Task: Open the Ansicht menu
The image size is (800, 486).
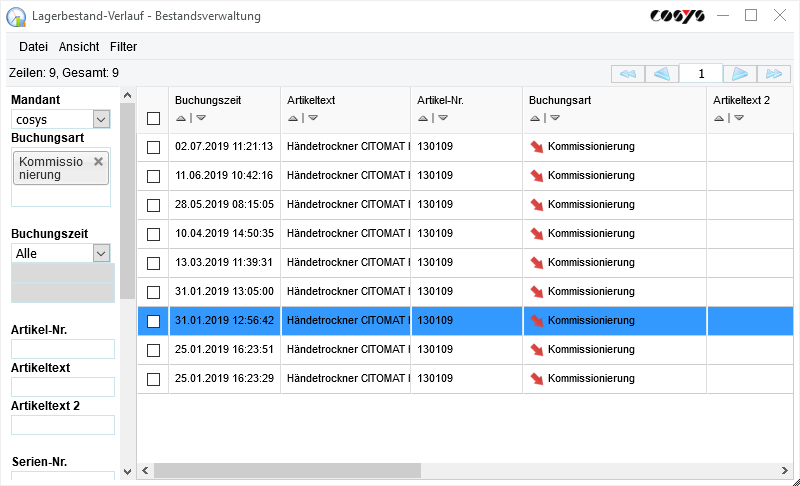Action: coord(79,47)
